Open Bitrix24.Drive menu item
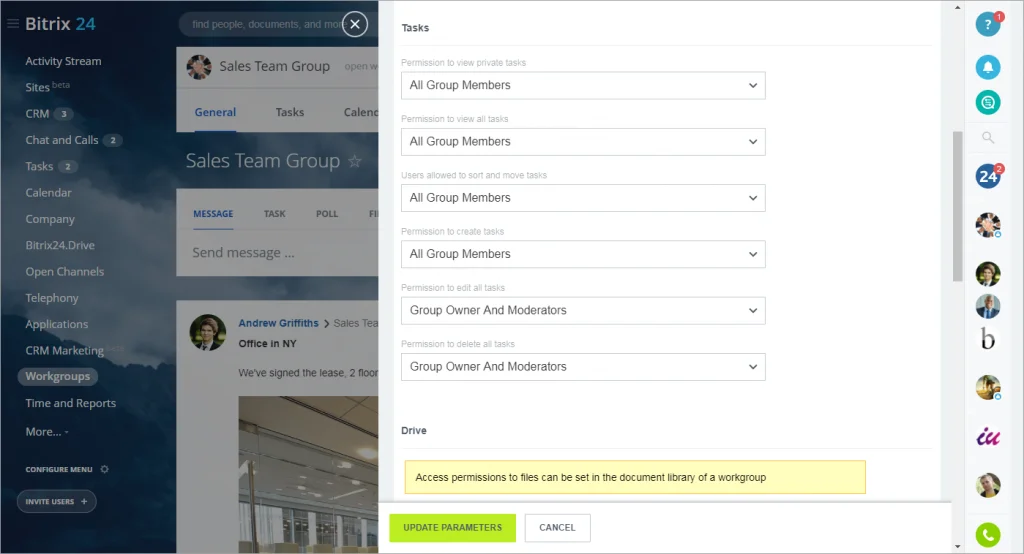The width and height of the screenshot is (1024, 554). click(x=60, y=245)
